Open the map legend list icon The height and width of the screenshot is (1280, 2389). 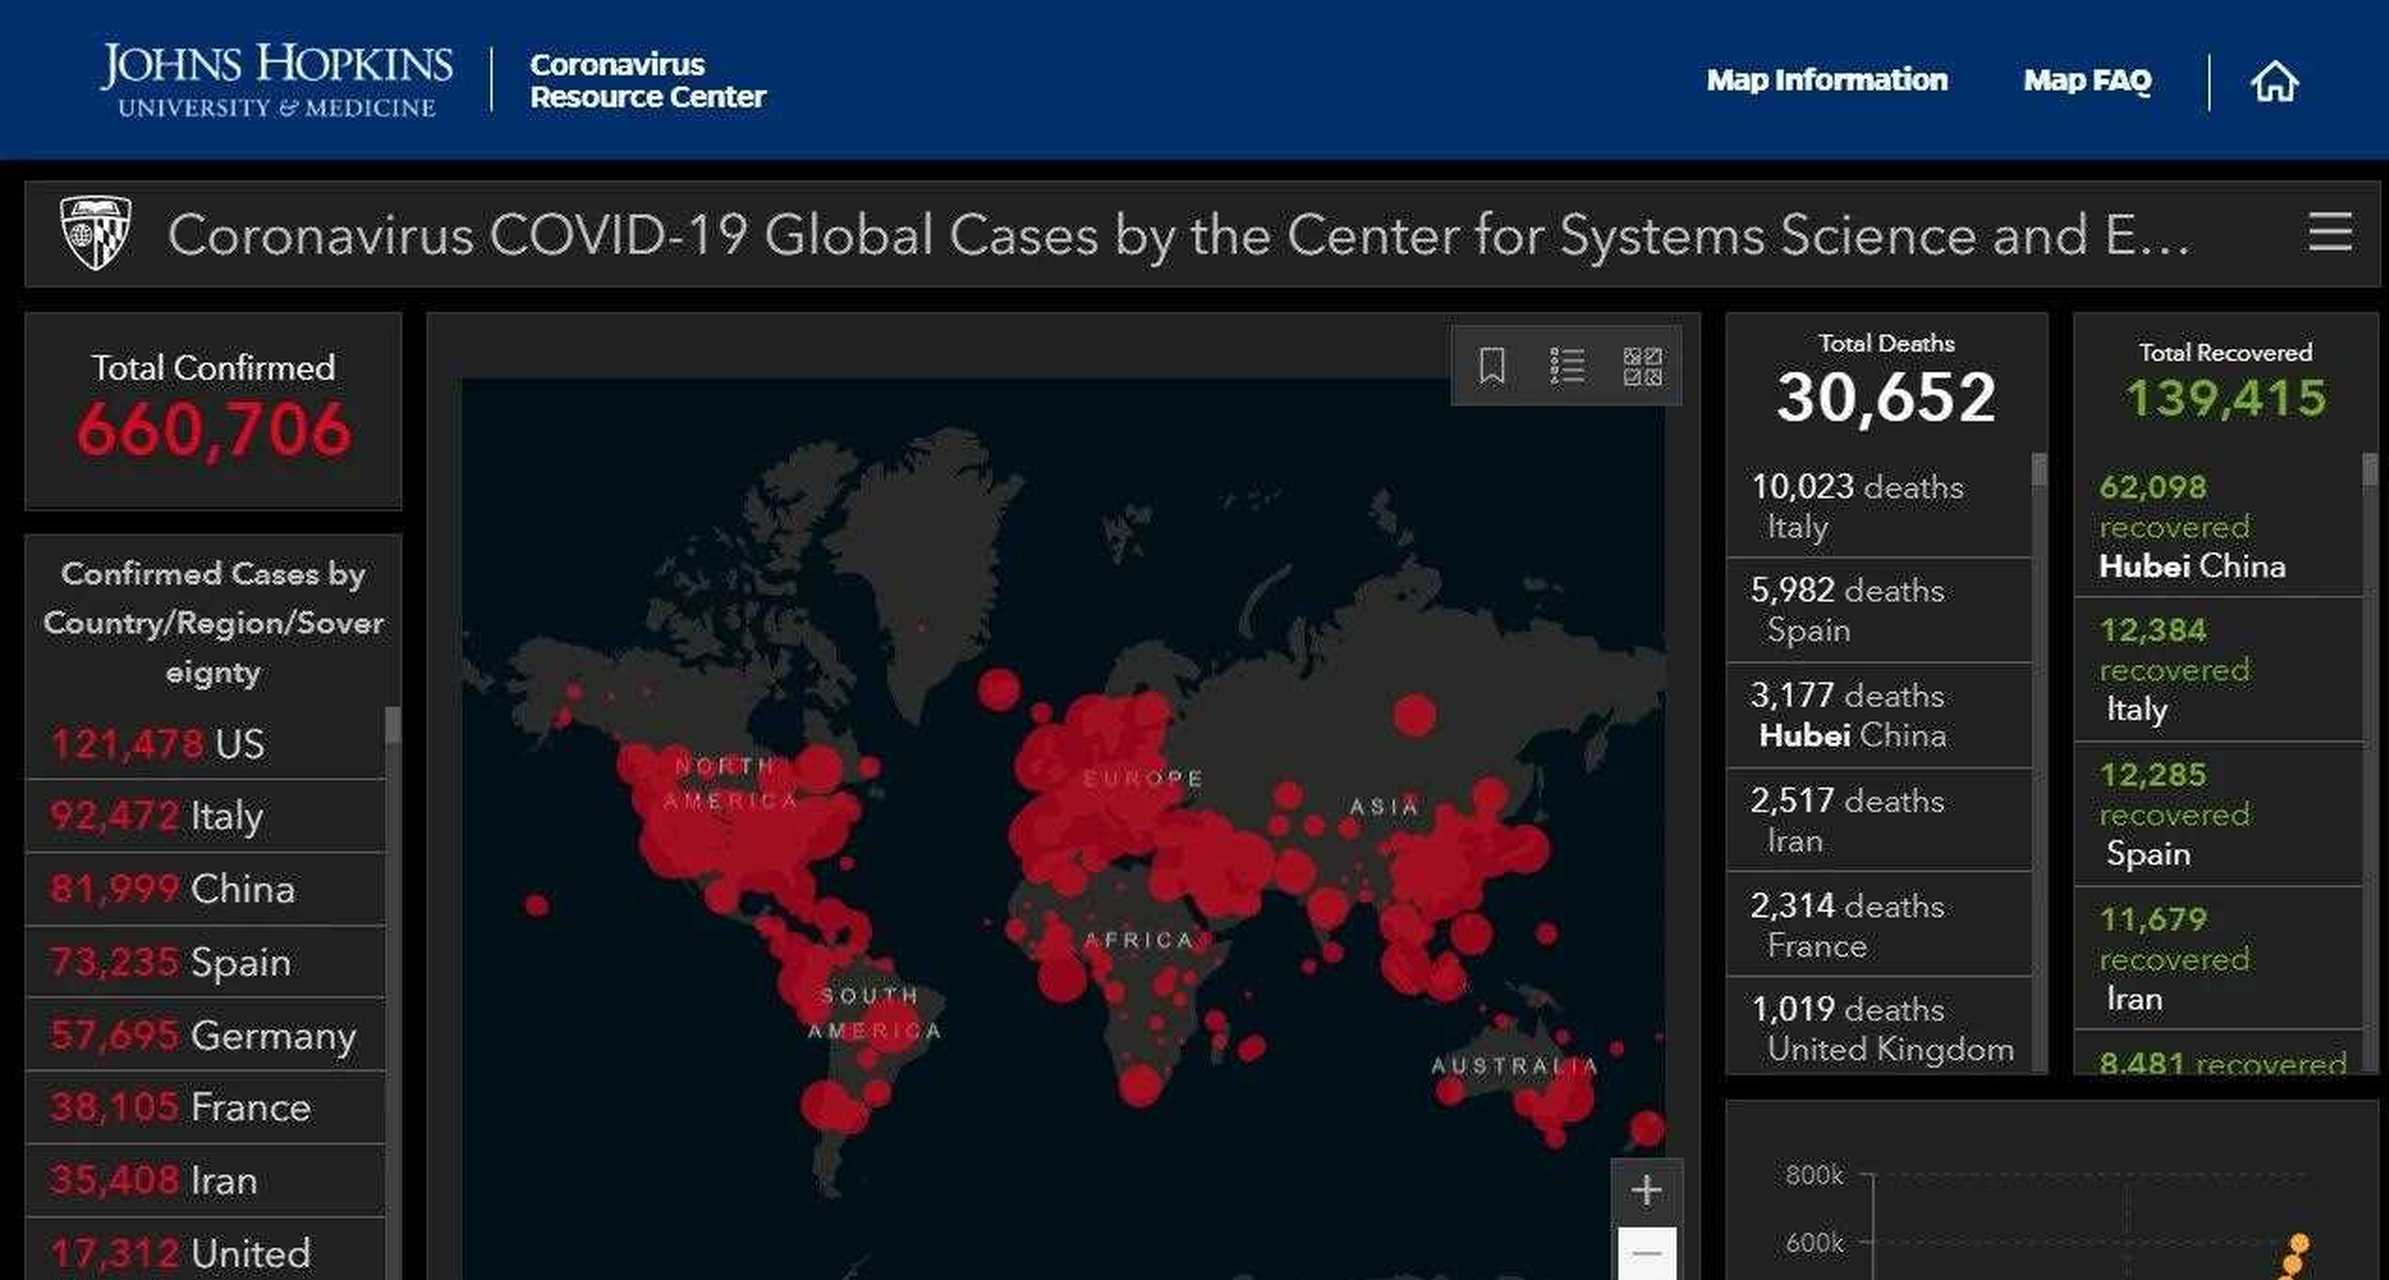pos(1566,366)
